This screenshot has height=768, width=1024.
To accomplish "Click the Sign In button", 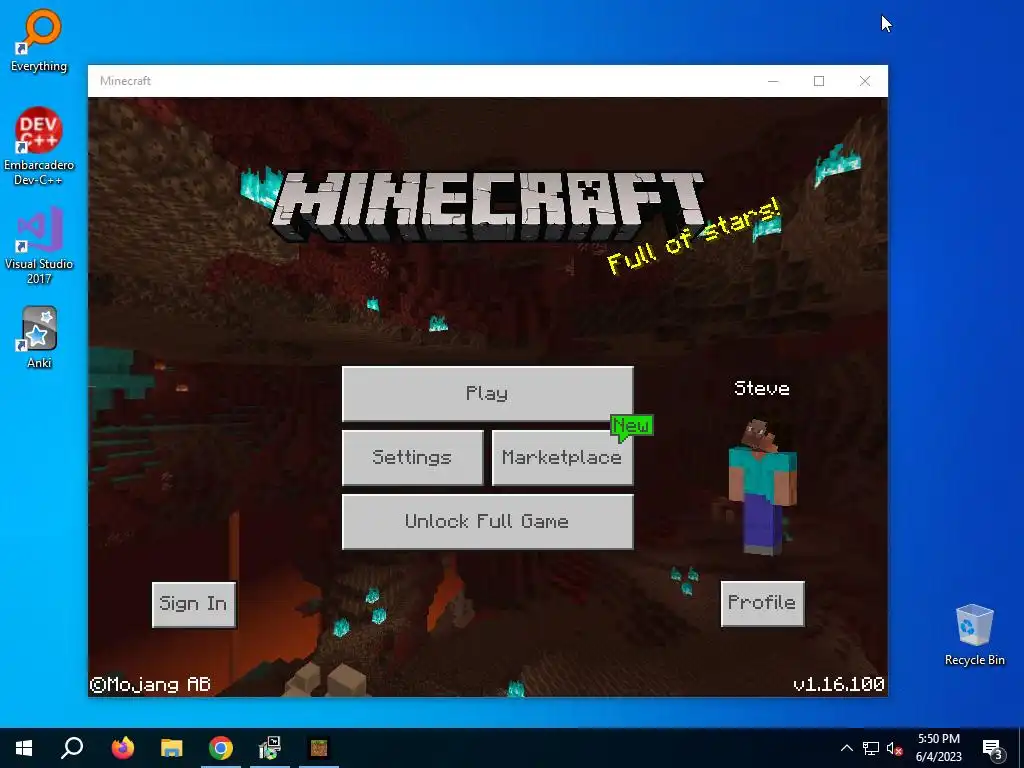I will [x=193, y=604].
